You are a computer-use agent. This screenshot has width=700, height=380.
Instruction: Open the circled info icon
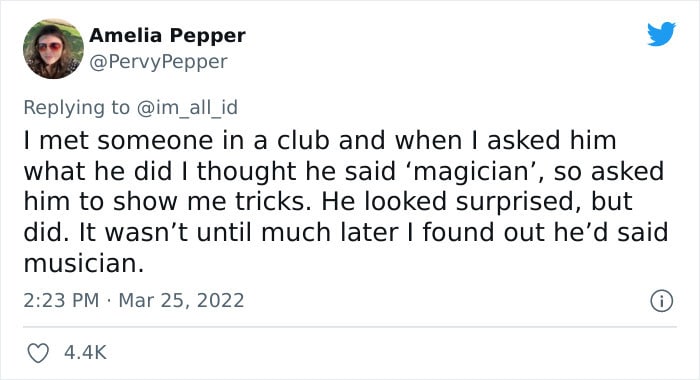pyautogui.click(x=661, y=301)
